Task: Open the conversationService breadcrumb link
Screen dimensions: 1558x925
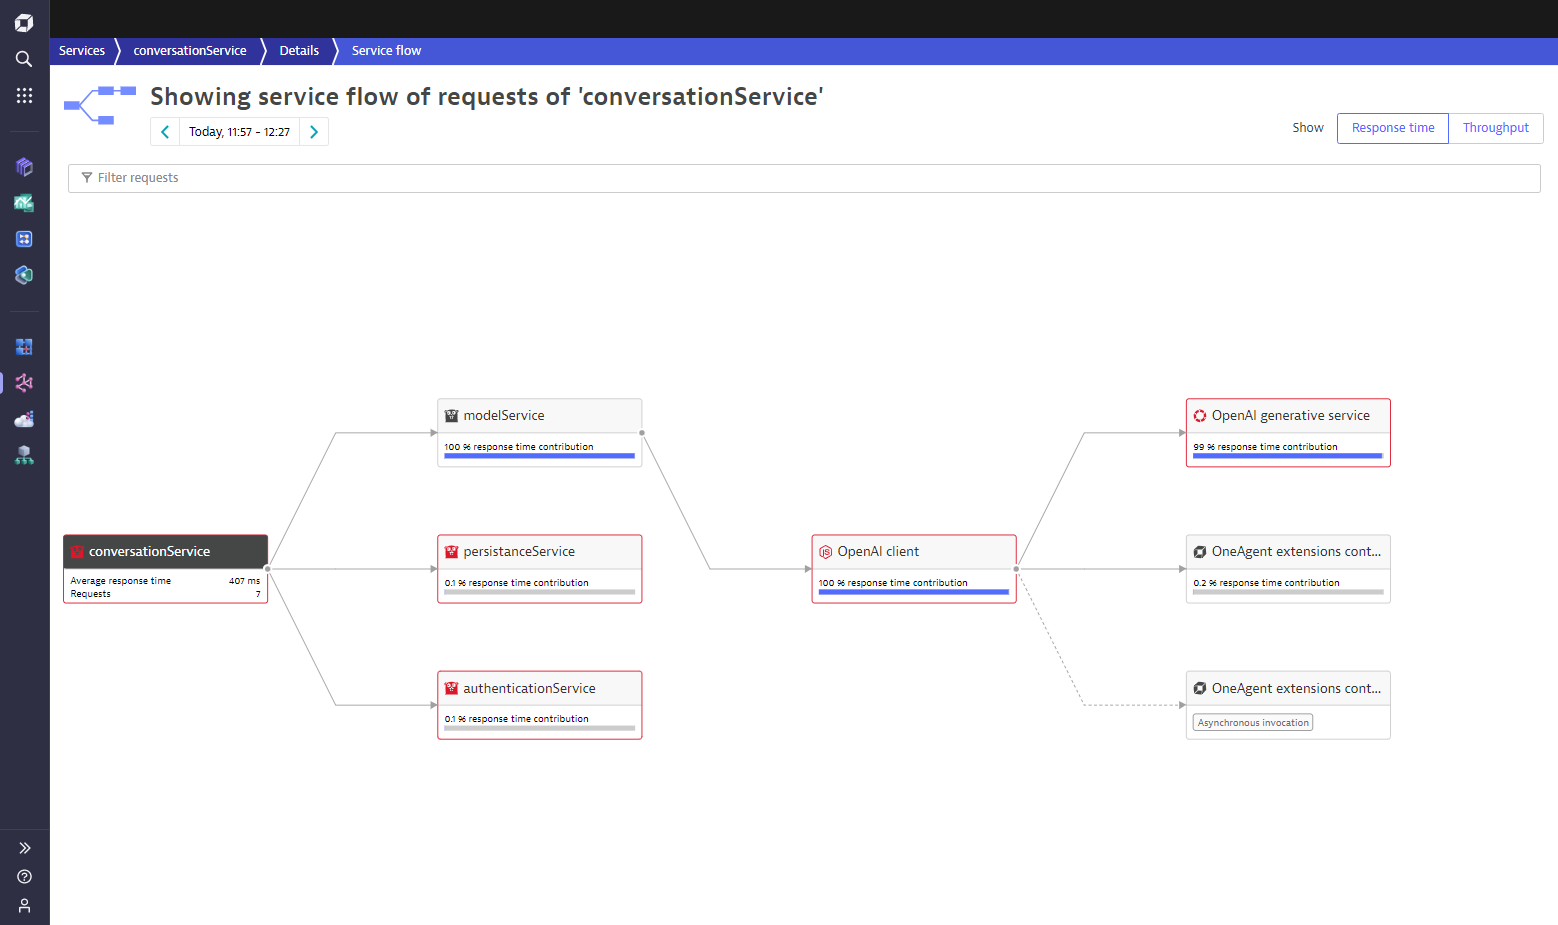Action: (x=189, y=50)
